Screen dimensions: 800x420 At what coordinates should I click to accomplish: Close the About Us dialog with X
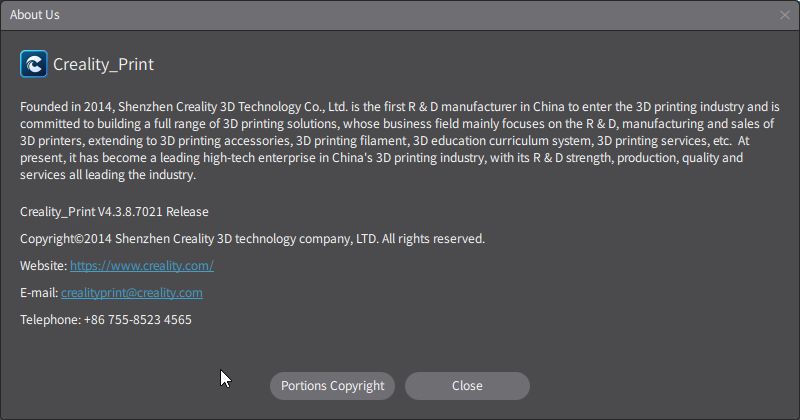pos(785,15)
